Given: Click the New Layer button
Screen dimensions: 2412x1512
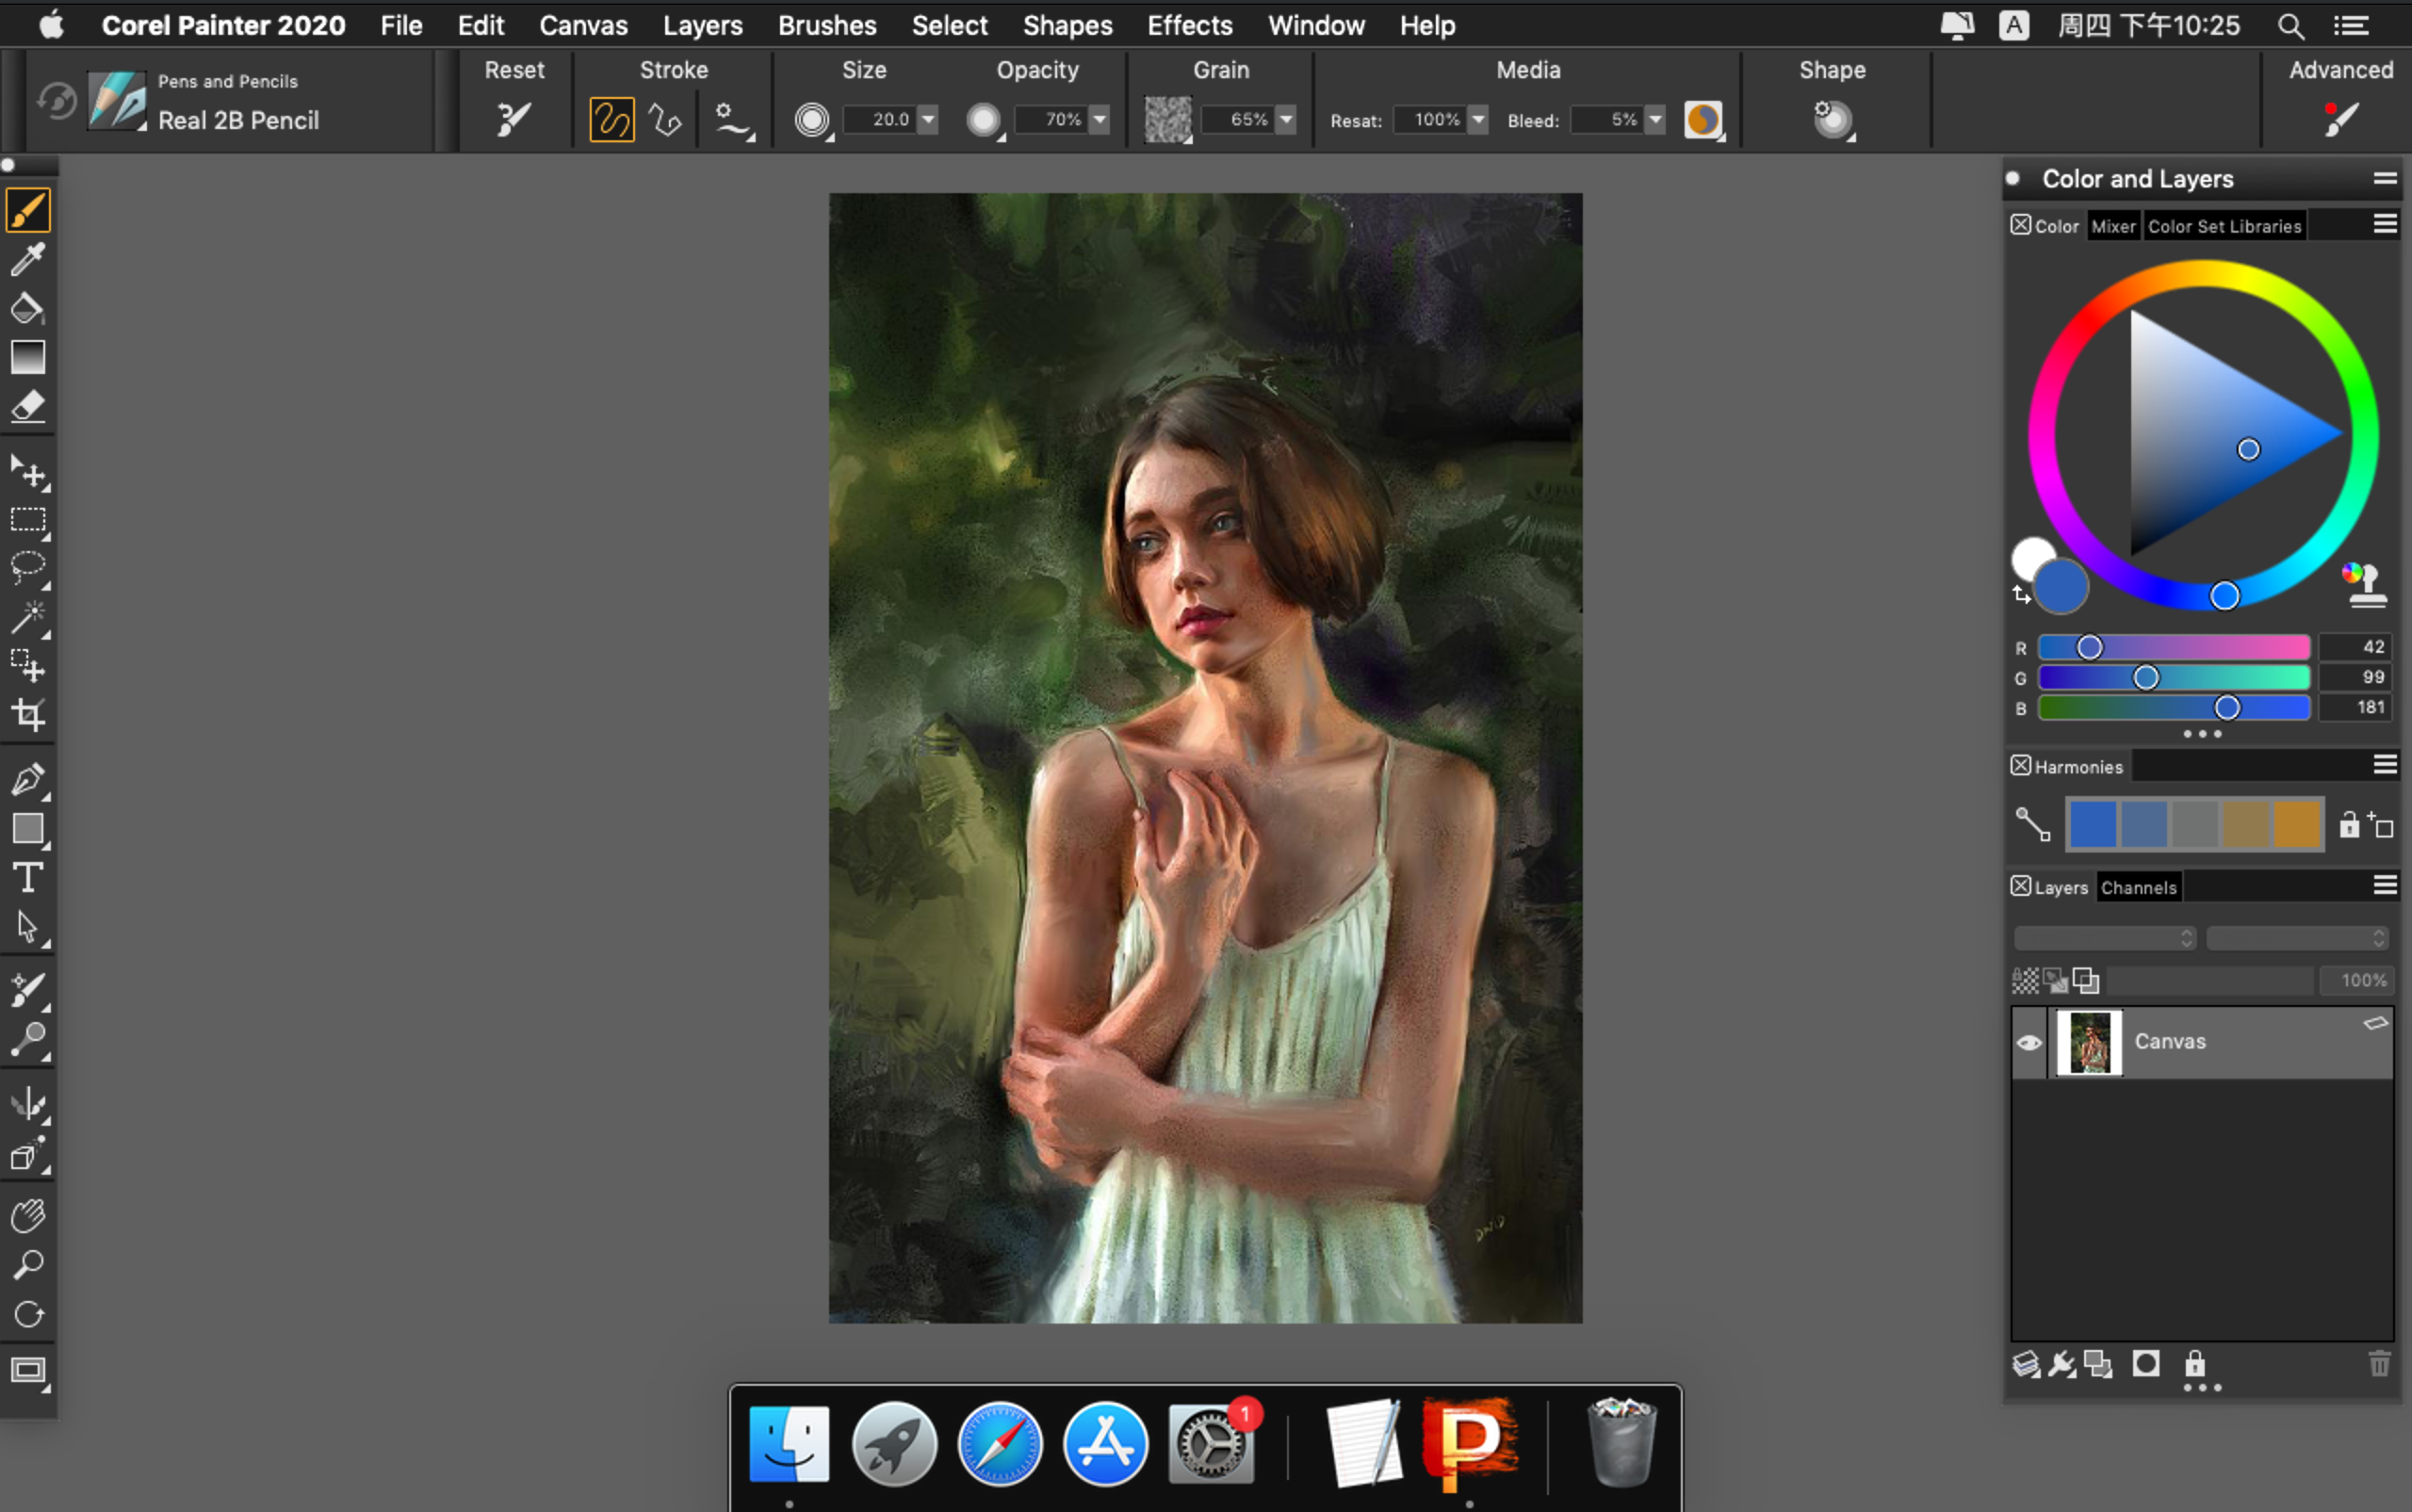Looking at the screenshot, I should (x=2025, y=1364).
